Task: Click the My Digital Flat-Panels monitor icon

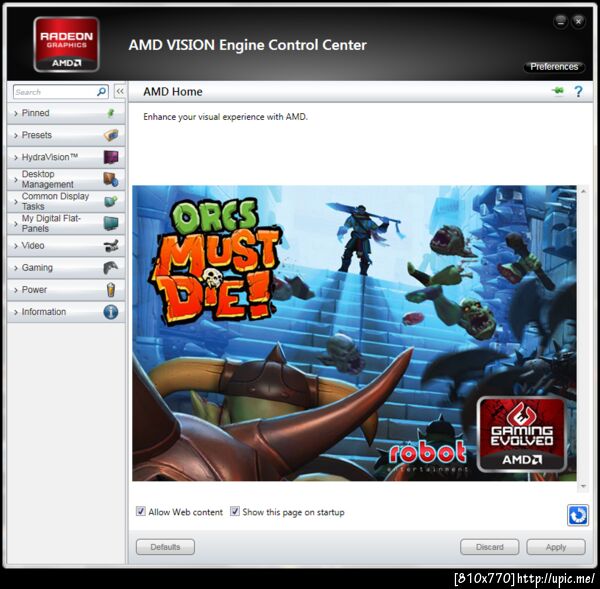Action: (111, 224)
